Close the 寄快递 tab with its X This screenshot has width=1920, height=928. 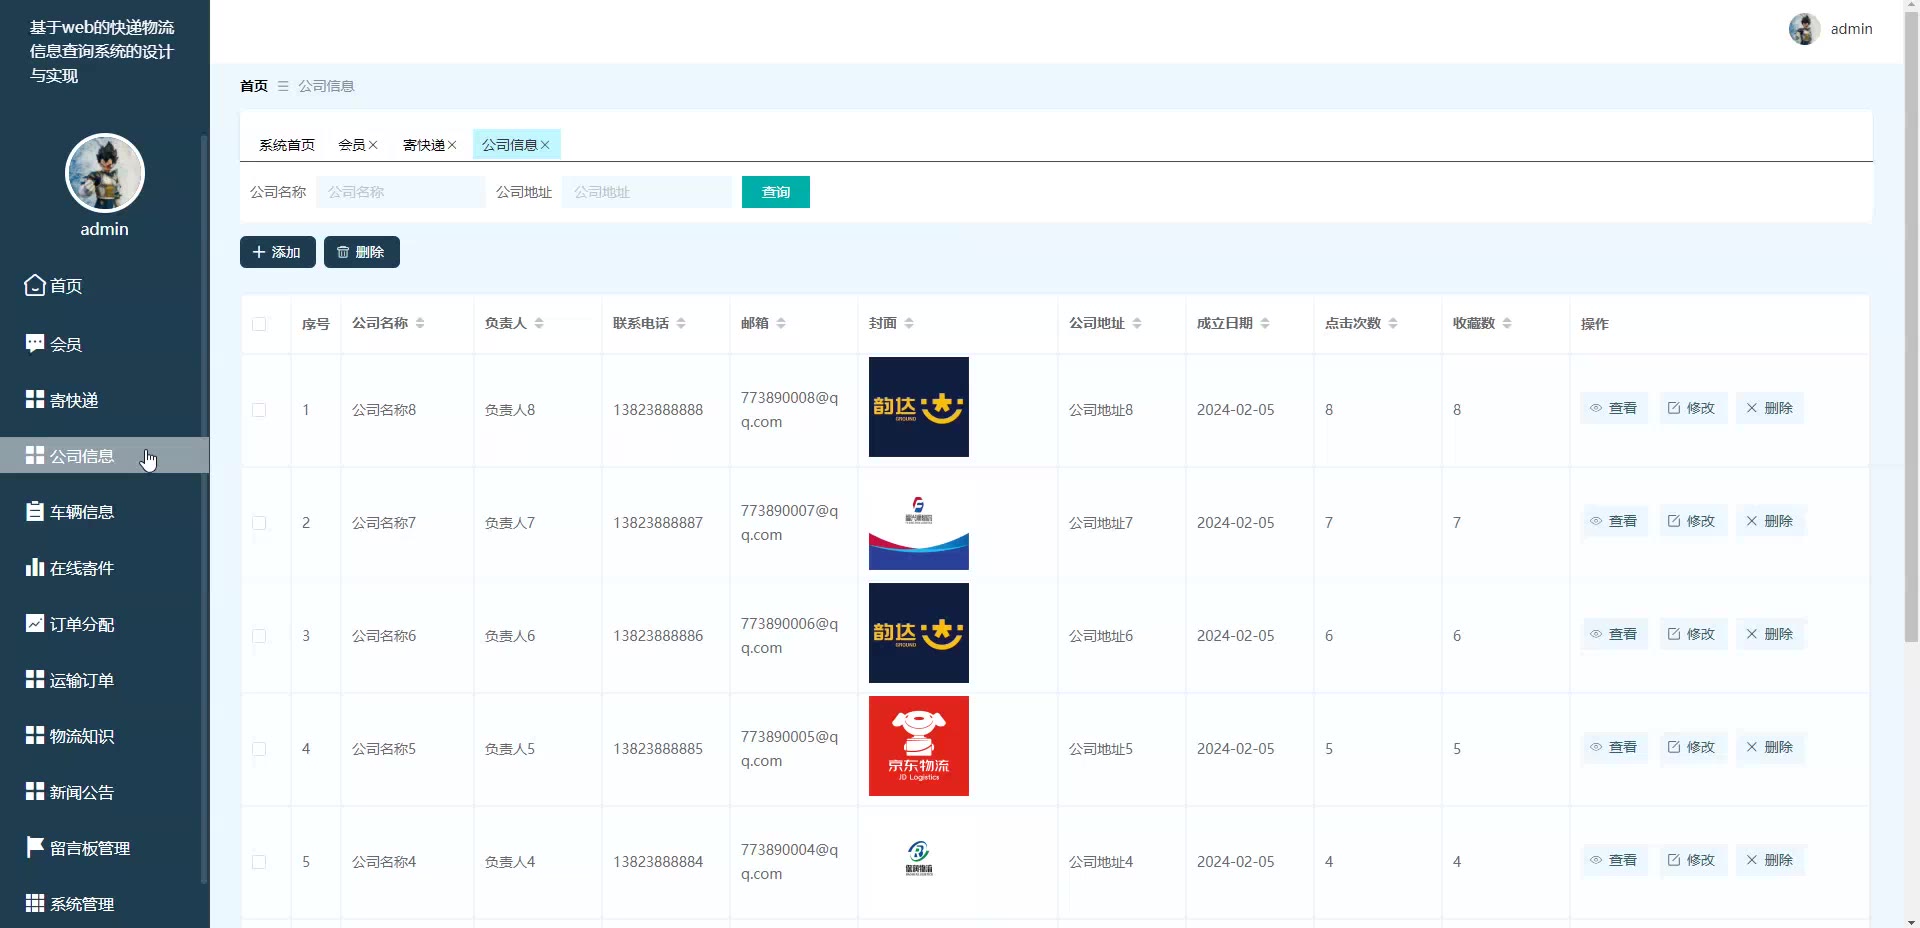pos(452,145)
